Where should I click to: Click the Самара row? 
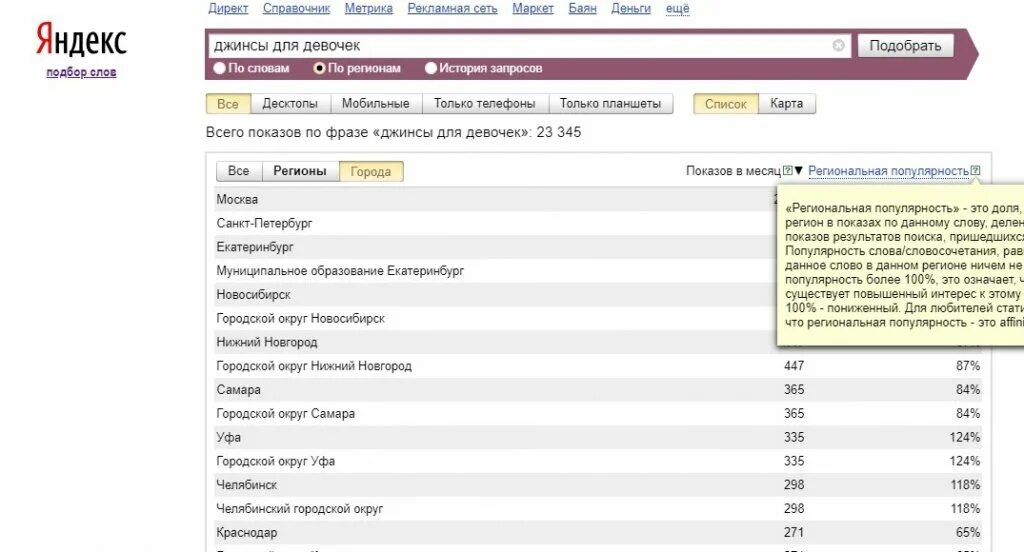[x=598, y=390]
